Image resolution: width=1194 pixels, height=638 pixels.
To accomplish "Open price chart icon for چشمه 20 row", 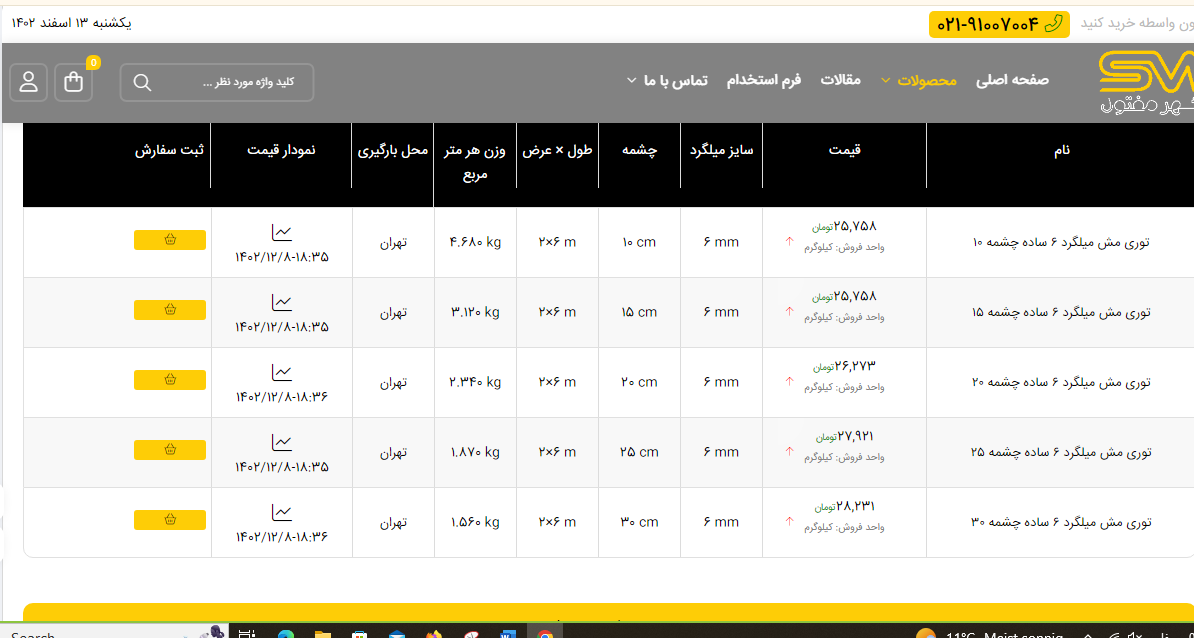I will pos(282,372).
